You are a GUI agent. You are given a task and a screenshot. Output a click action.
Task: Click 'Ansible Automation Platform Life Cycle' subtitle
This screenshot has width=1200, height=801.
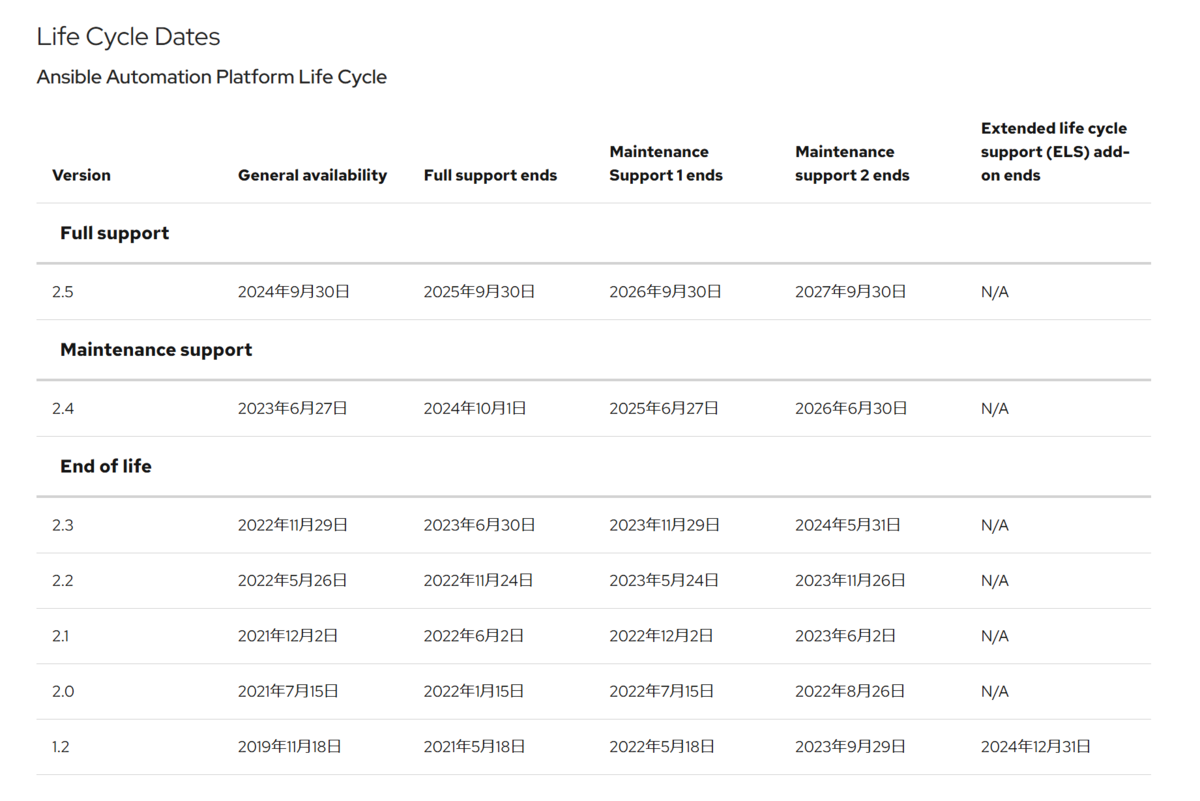211,77
